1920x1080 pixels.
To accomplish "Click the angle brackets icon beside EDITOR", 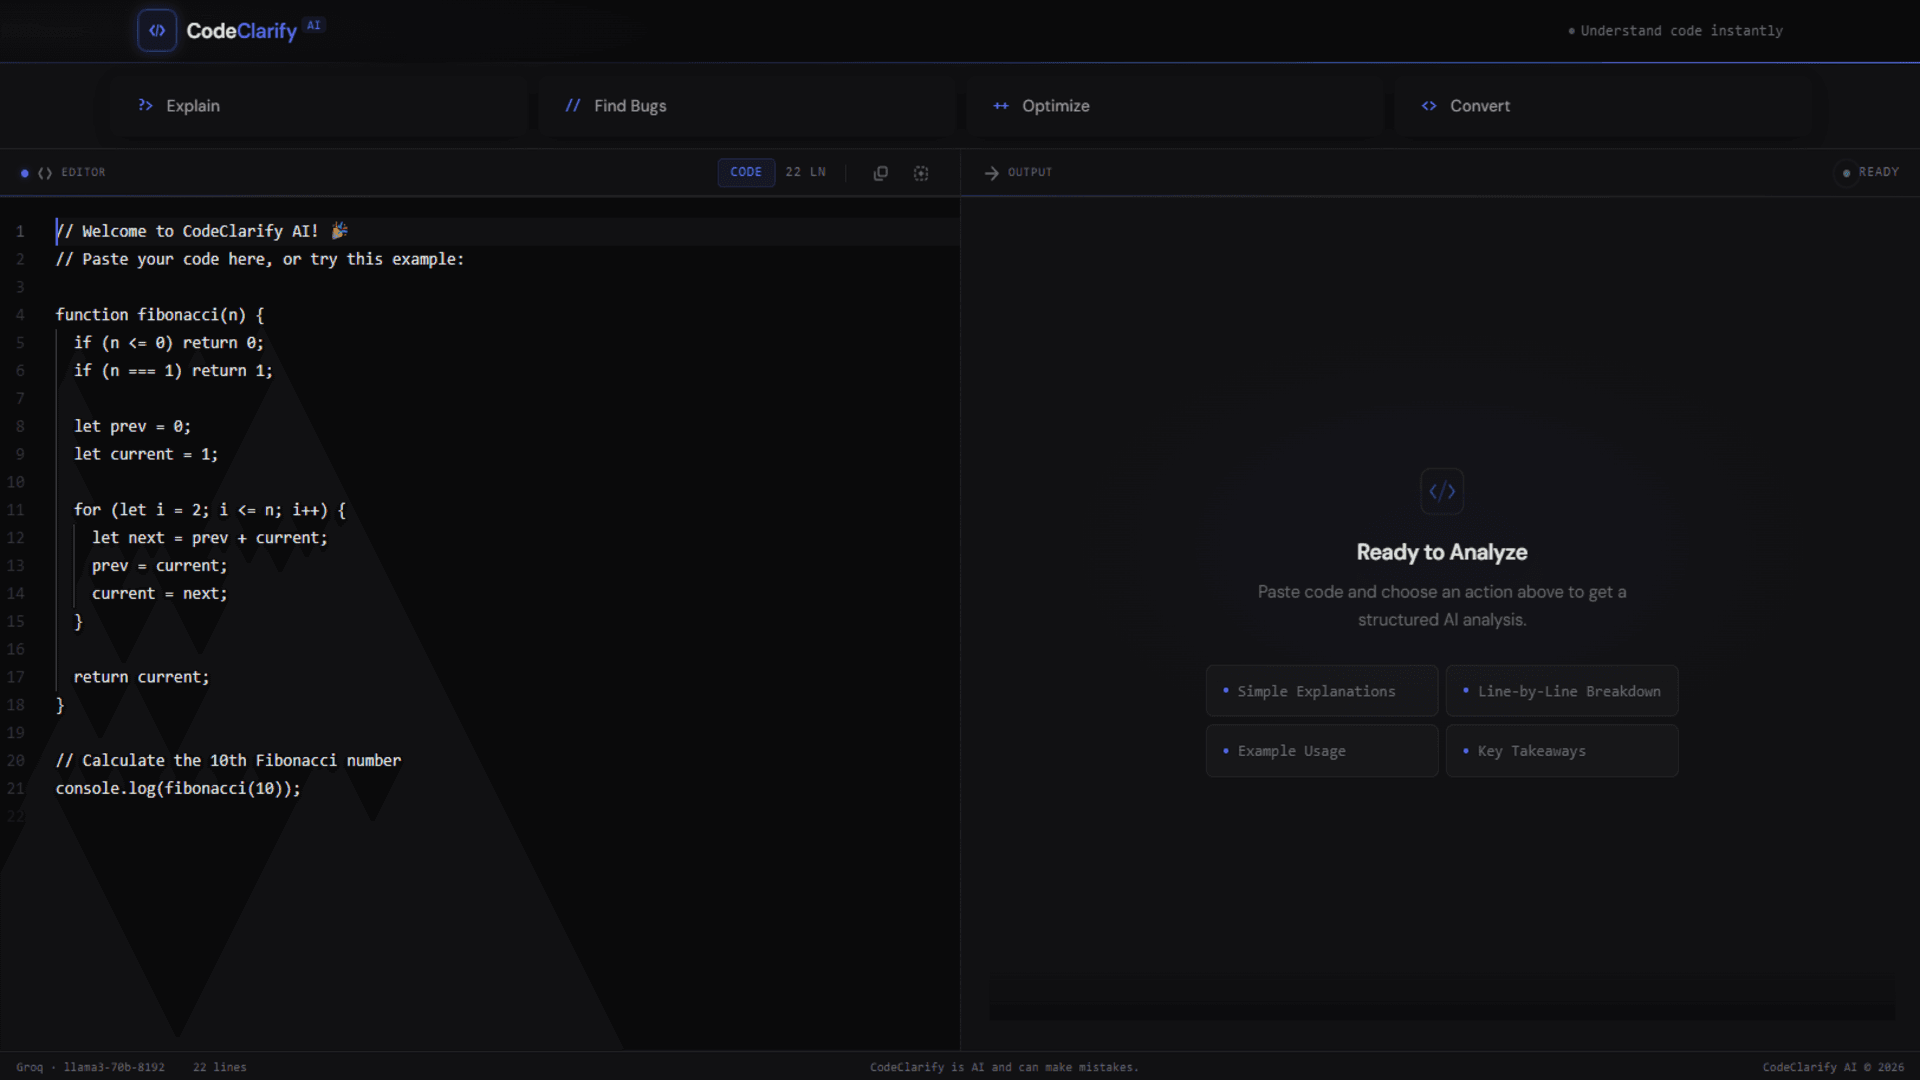I will (x=45, y=173).
